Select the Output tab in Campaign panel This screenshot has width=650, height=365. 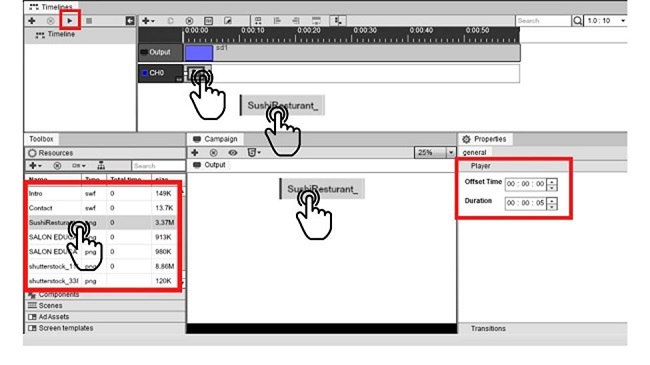click(209, 165)
